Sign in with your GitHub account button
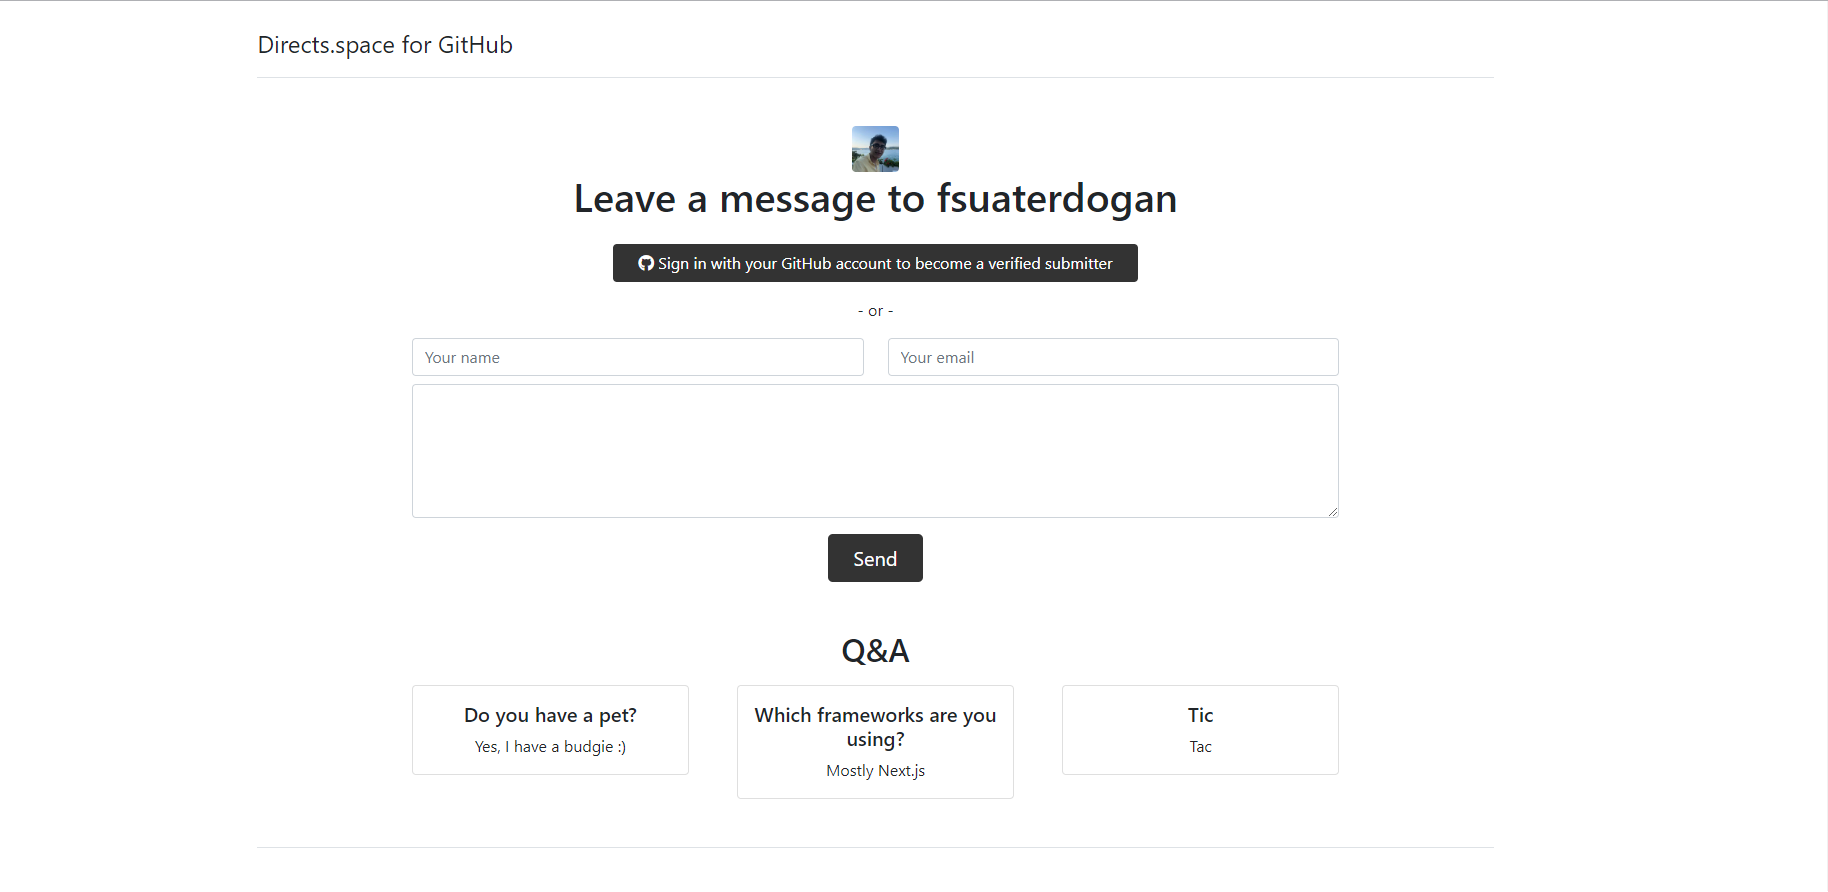 click(875, 263)
